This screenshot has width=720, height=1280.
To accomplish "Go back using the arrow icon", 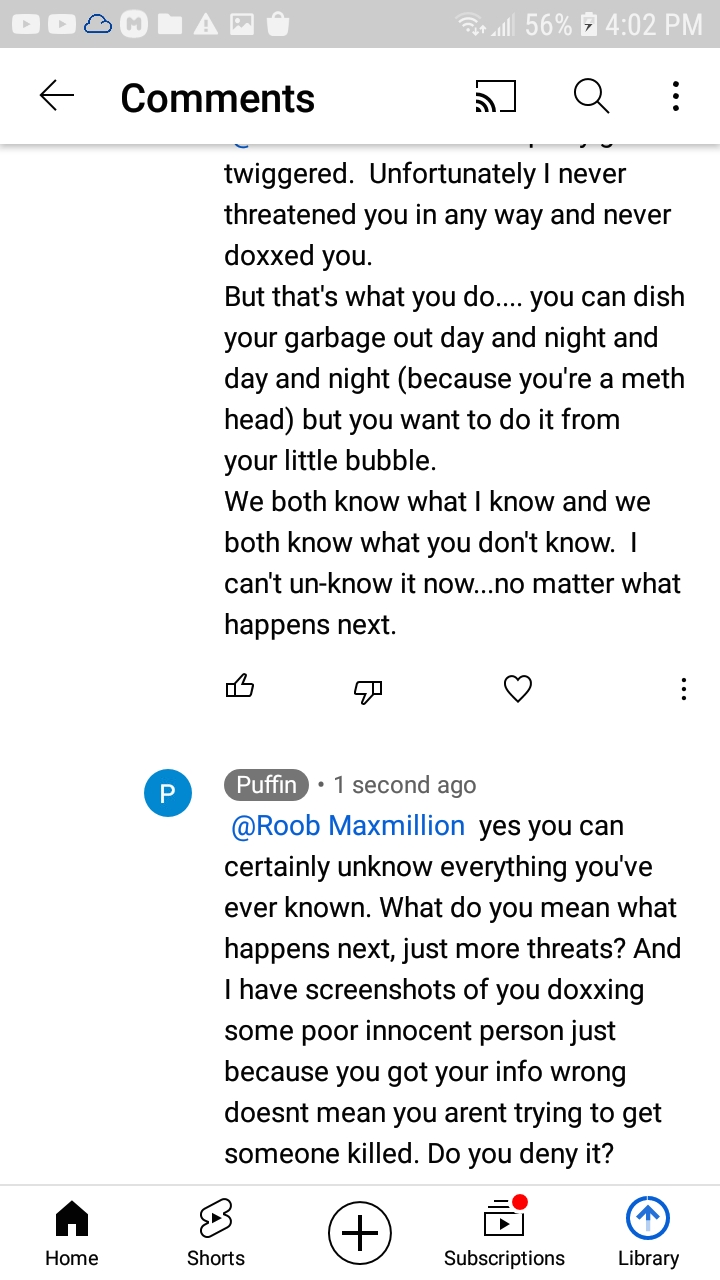I will pos(57,96).
